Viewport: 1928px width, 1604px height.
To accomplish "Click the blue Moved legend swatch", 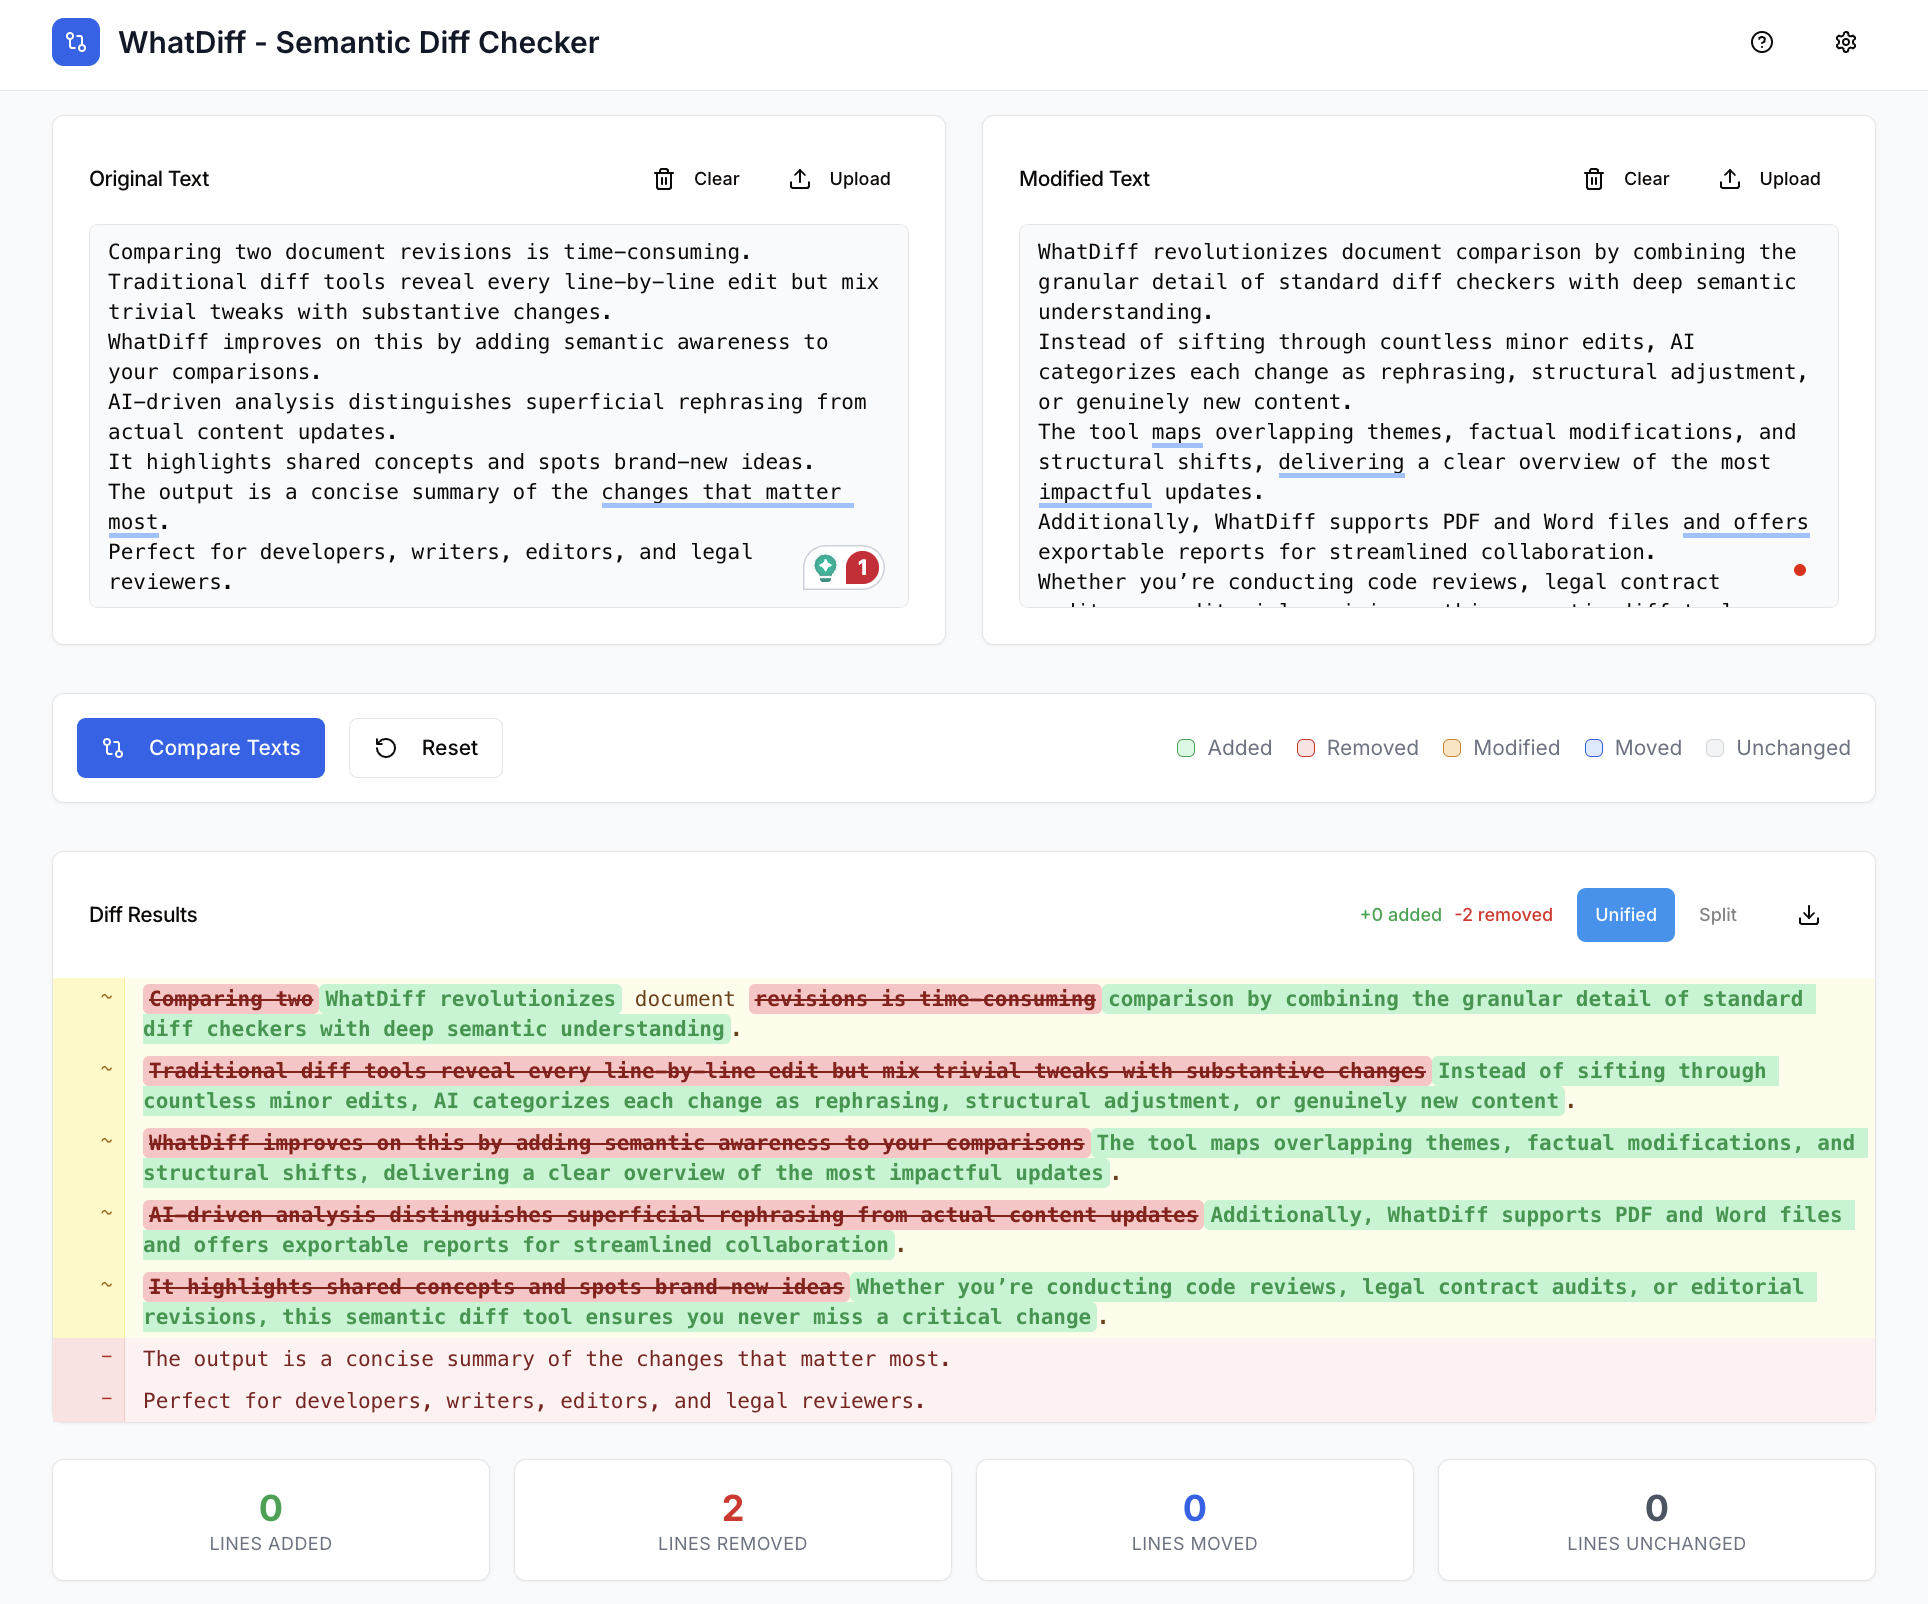I will (1594, 748).
